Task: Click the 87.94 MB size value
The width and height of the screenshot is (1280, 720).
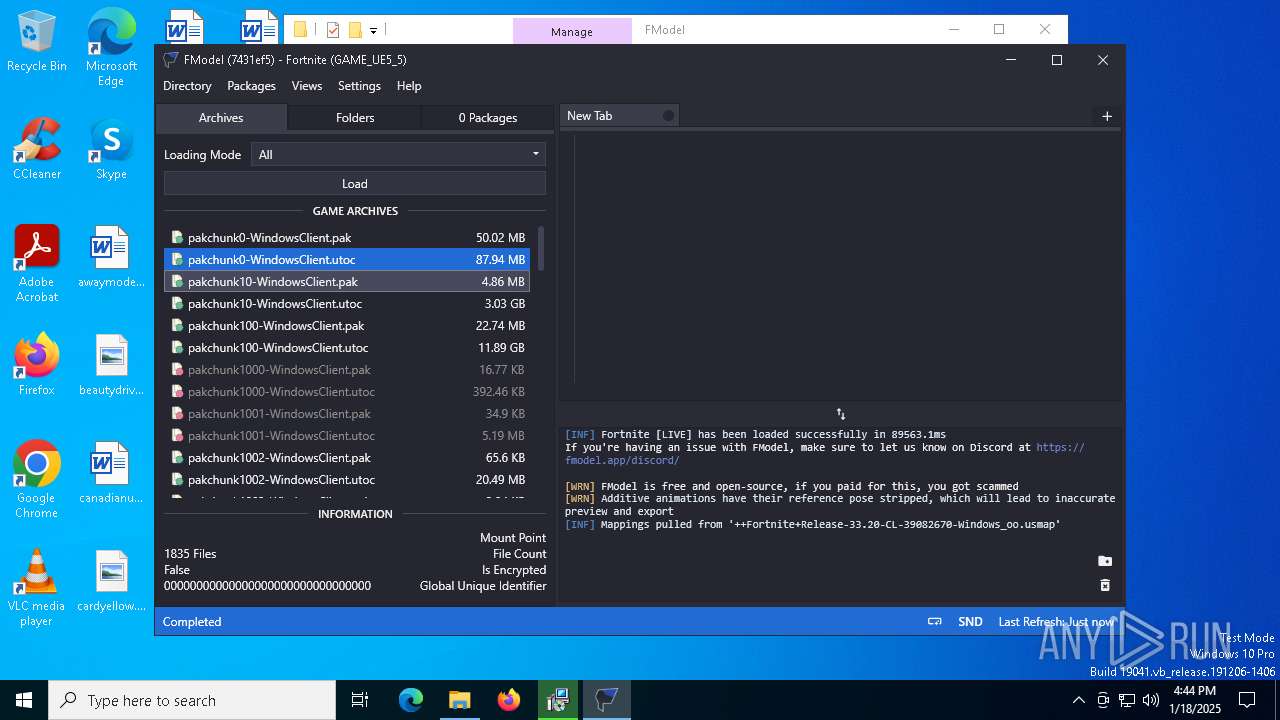Action: click(x=500, y=260)
